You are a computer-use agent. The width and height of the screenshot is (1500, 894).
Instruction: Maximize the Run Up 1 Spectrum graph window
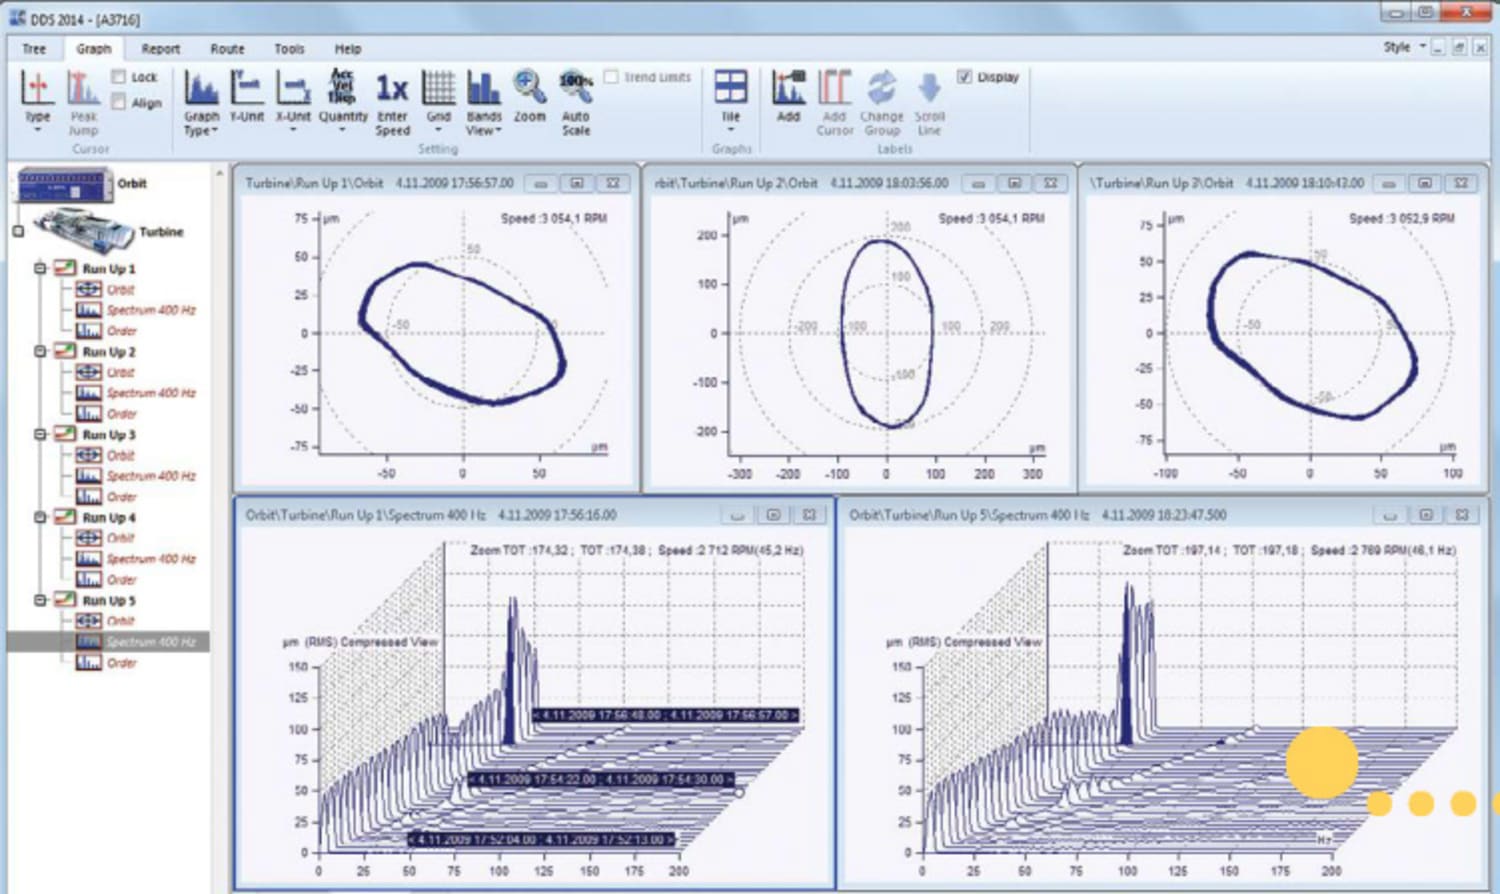pos(773,515)
